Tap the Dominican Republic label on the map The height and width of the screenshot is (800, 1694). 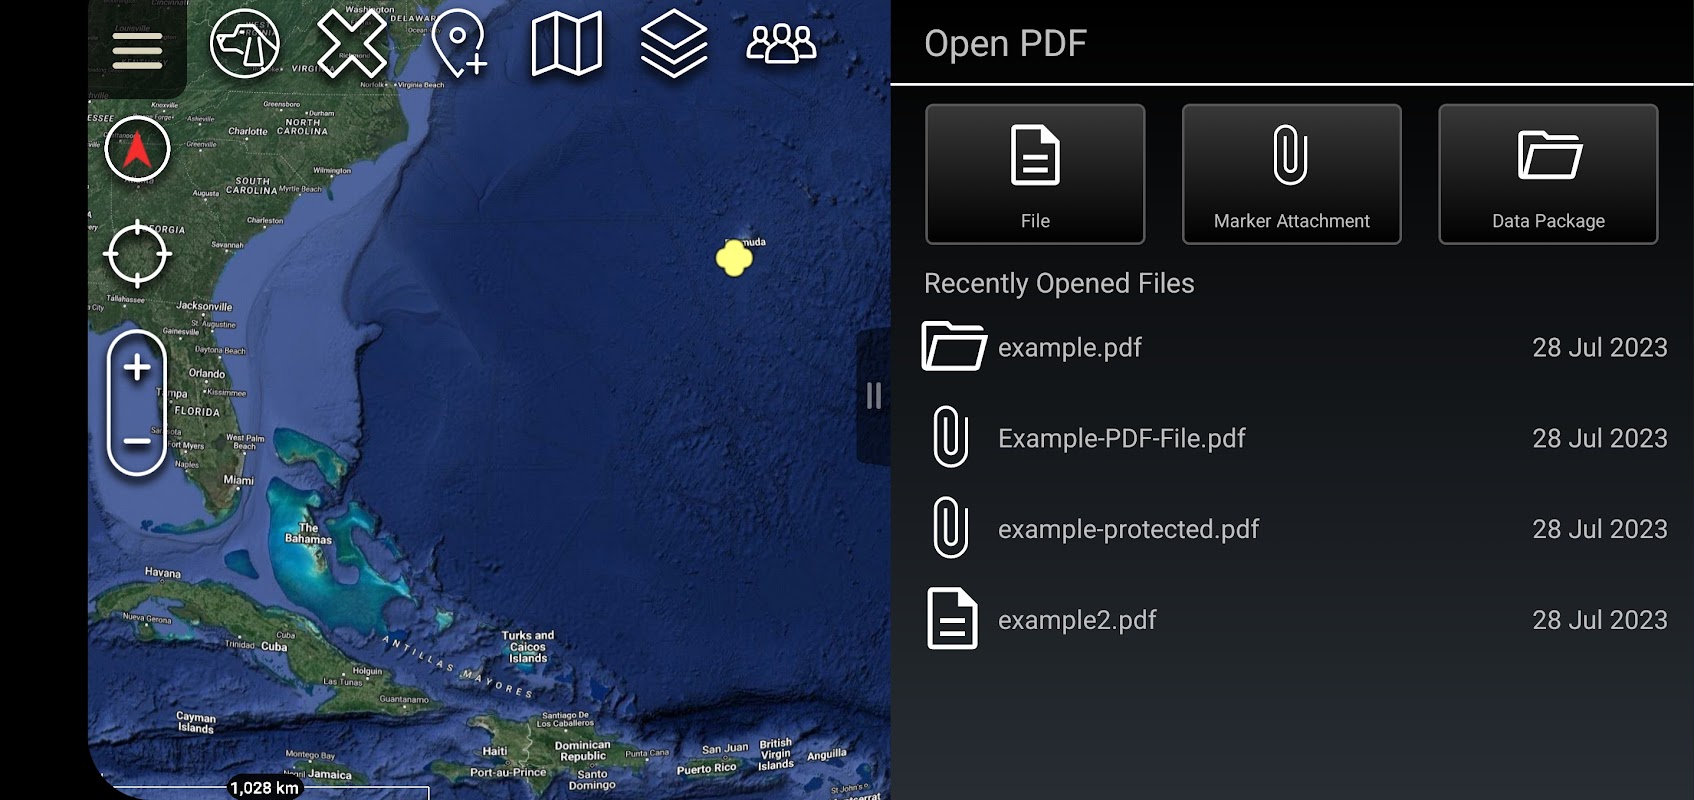click(x=582, y=751)
